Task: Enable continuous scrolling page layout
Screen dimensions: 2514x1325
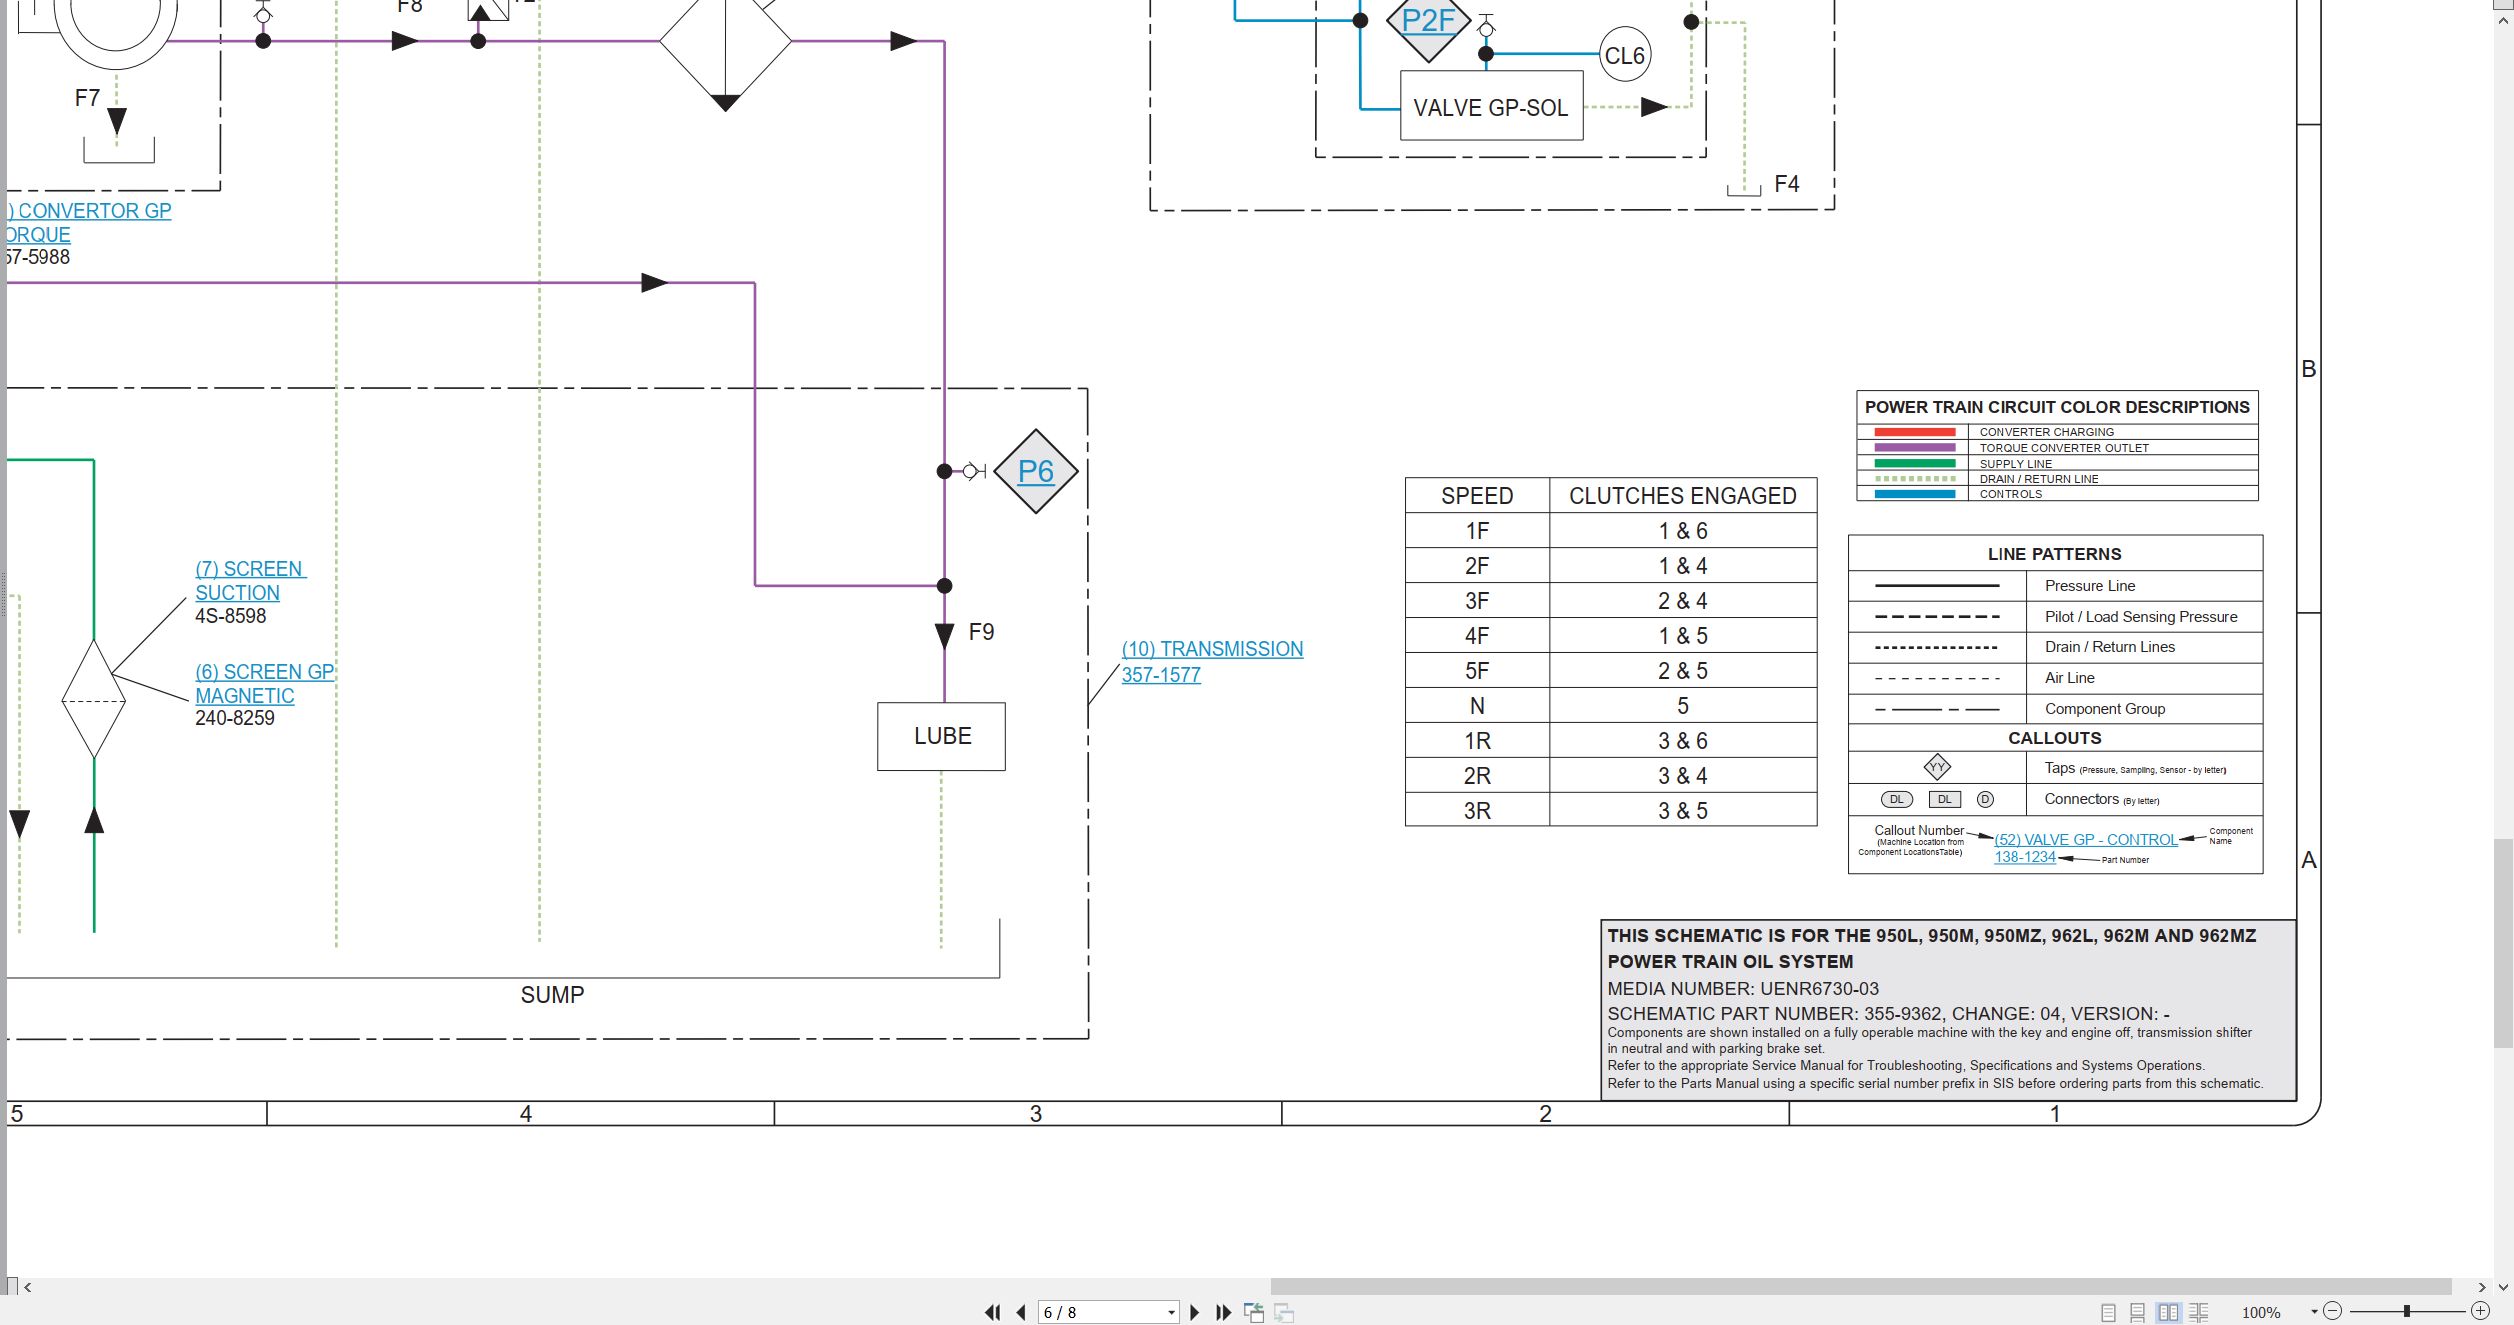Action: (2137, 1312)
